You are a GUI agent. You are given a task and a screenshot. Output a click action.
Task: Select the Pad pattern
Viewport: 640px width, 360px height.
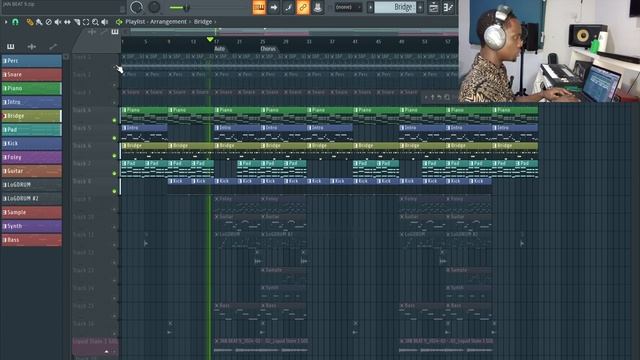point(31,130)
